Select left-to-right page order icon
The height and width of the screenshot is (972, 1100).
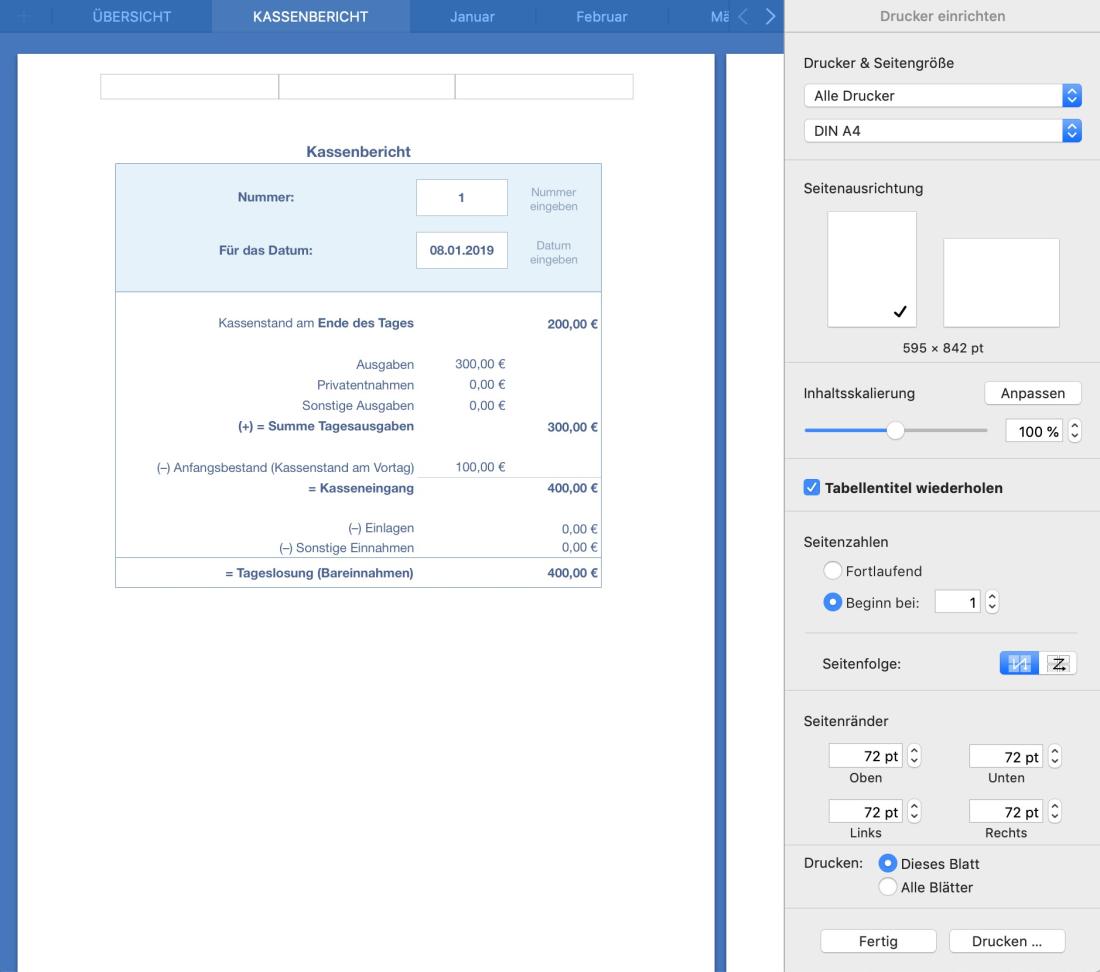coord(1057,663)
